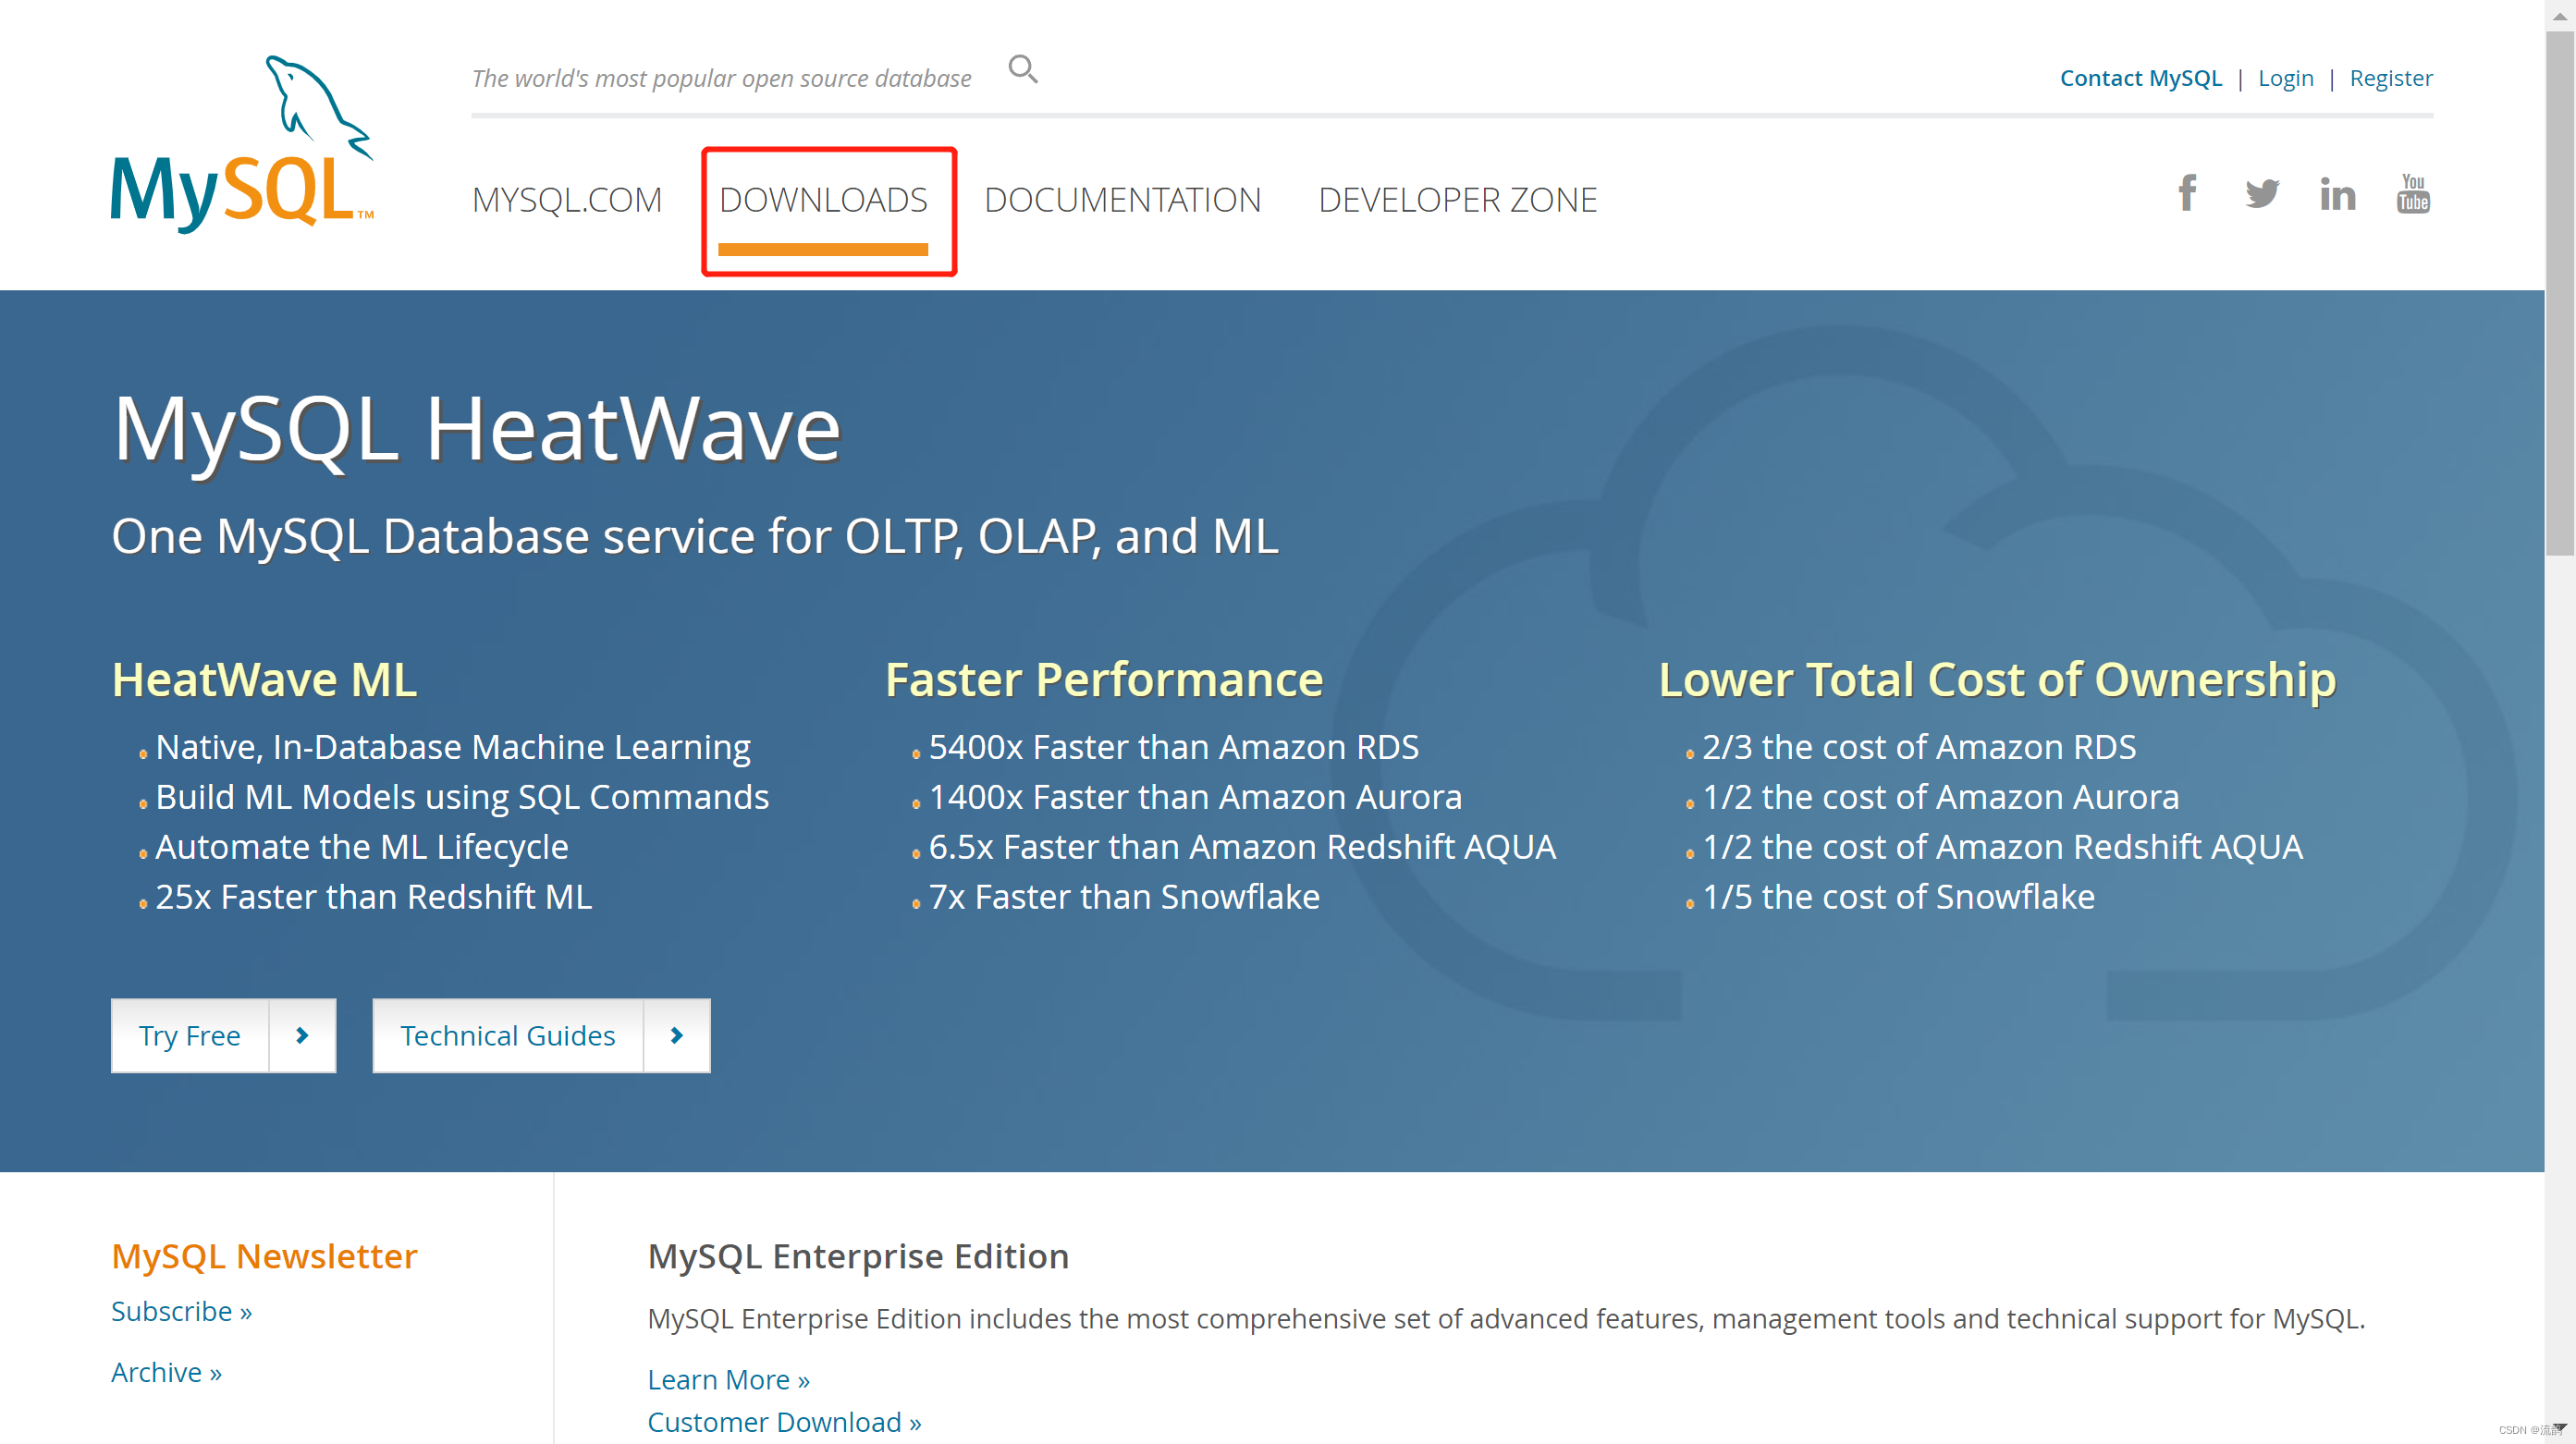
Task: Click the Register link
Action: [2390, 78]
